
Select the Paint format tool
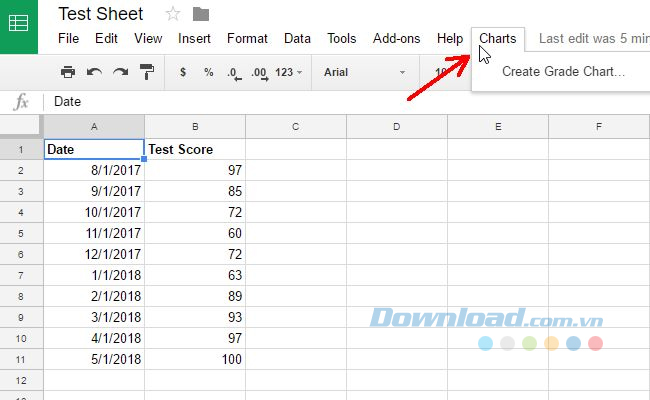[x=146, y=72]
